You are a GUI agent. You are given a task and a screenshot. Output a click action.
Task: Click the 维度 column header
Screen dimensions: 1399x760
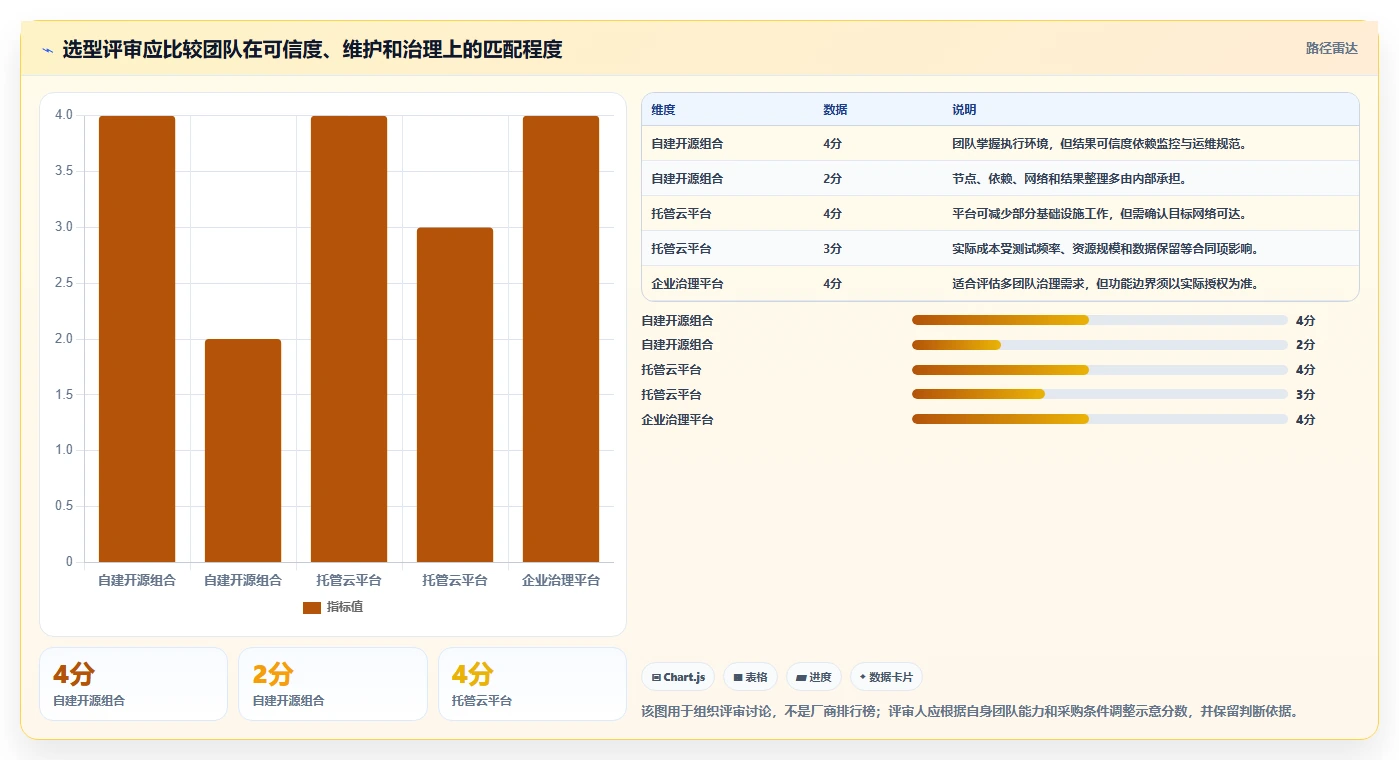(x=663, y=110)
